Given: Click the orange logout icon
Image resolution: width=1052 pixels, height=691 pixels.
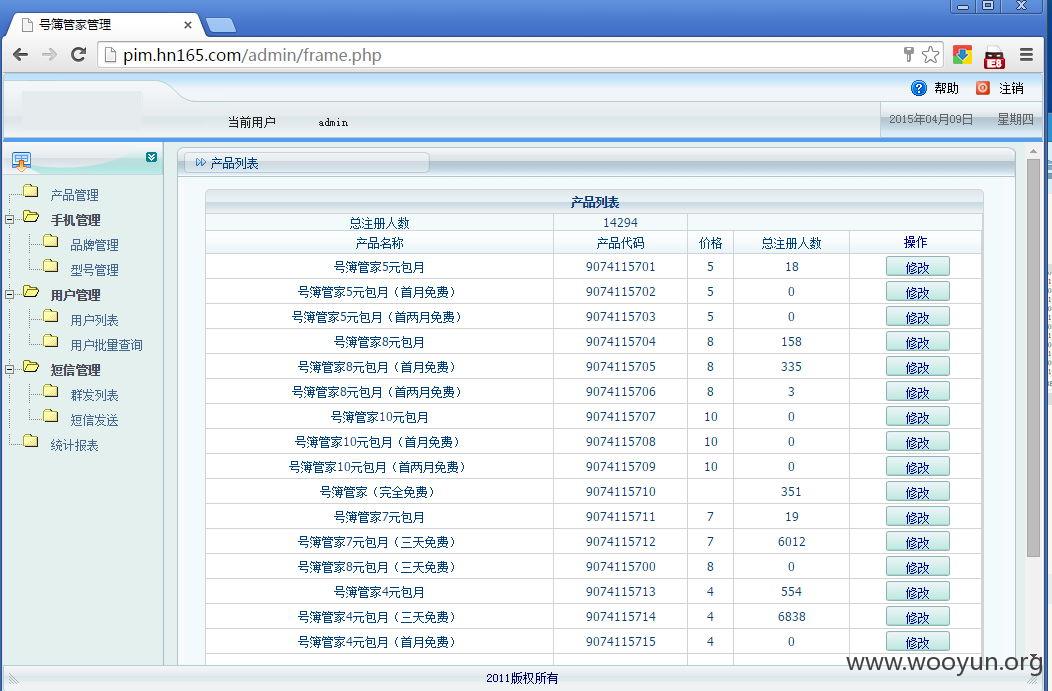Looking at the screenshot, I should coord(982,88).
